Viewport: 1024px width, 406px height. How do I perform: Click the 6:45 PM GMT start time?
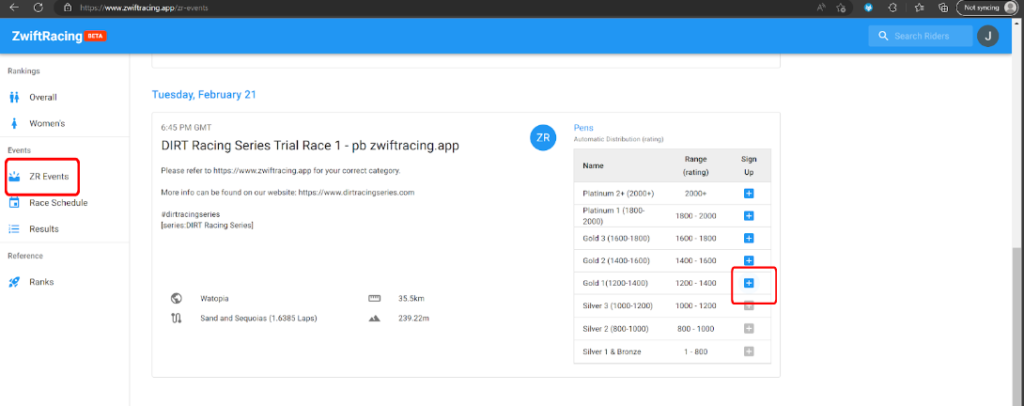click(186, 128)
